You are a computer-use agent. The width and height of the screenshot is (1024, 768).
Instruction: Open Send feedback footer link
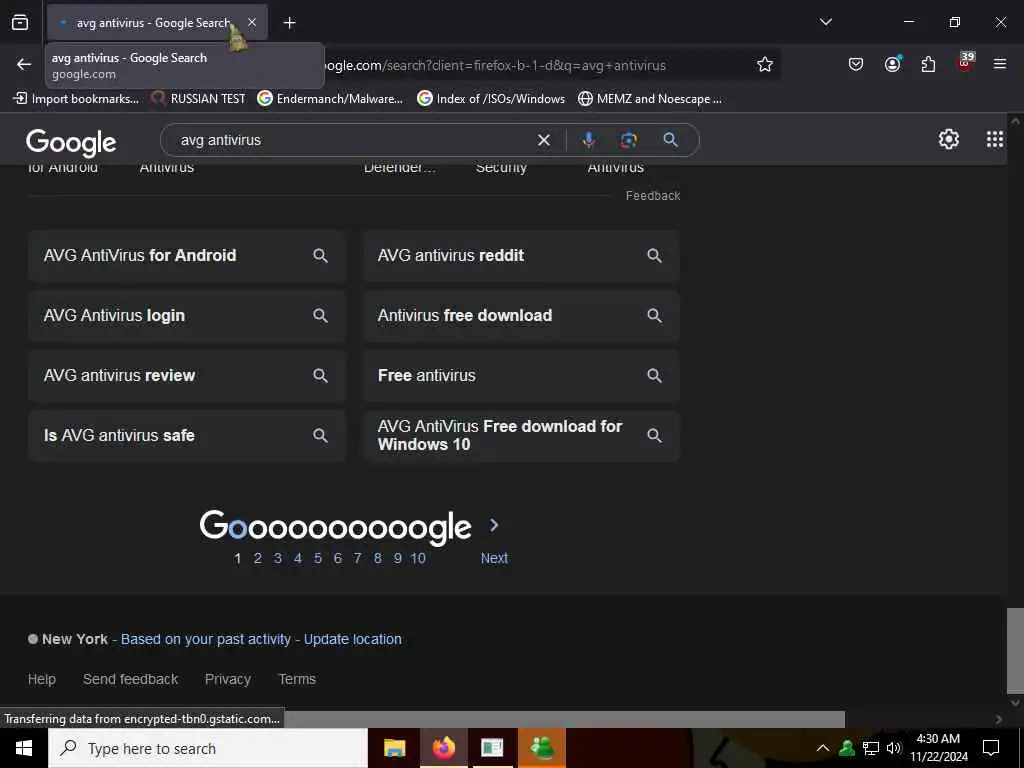pos(131,679)
